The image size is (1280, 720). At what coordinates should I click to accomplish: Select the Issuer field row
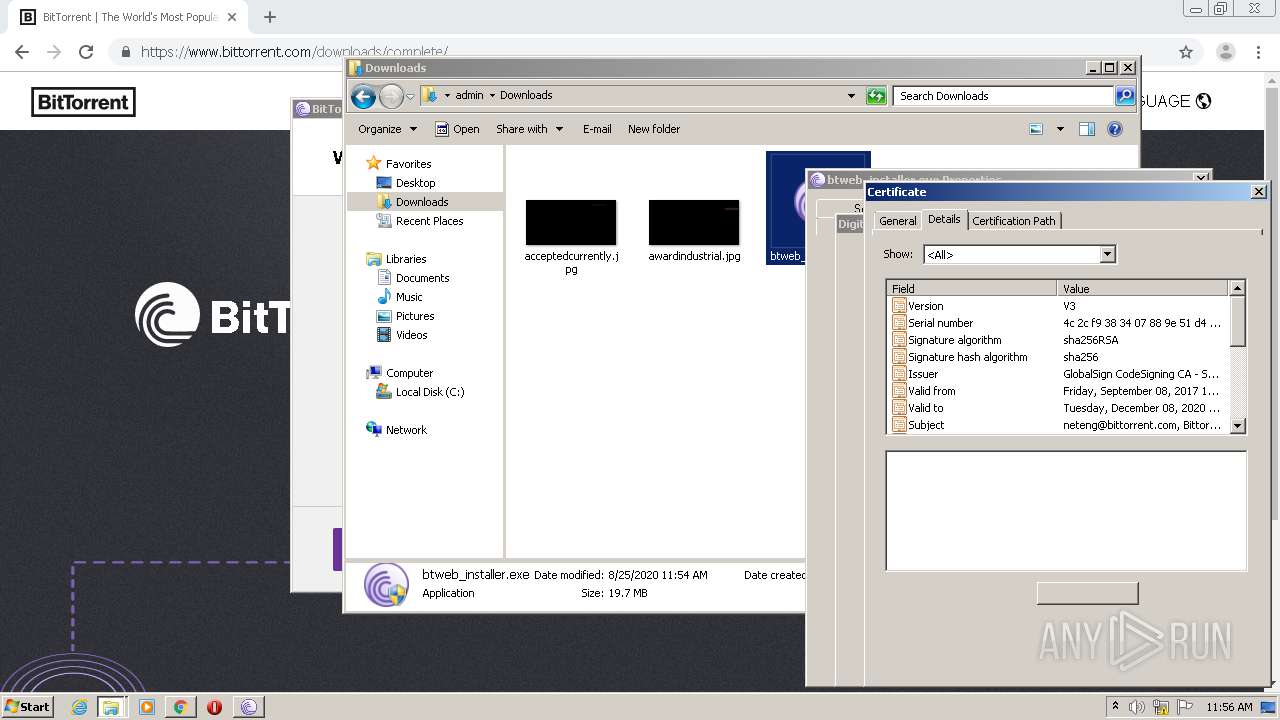coord(1059,374)
